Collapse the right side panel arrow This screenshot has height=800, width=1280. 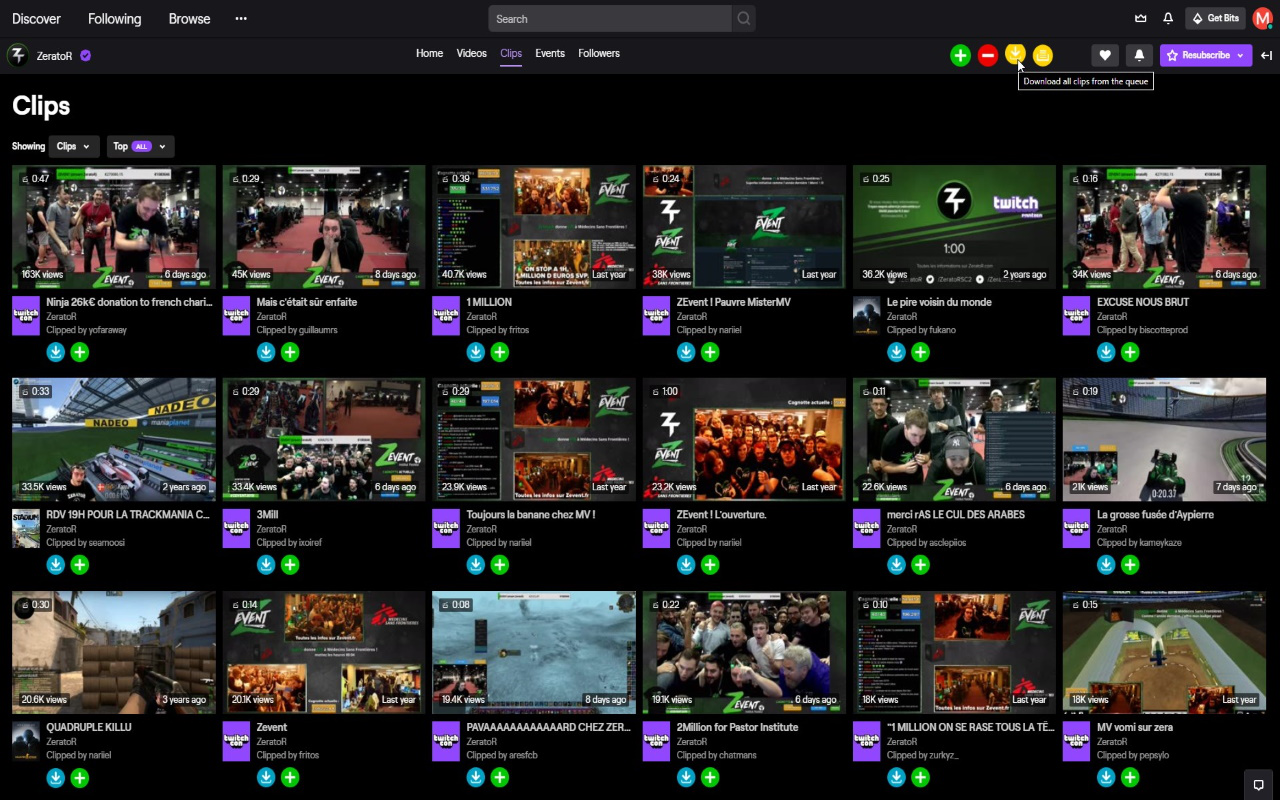[x=1266, y=56]
